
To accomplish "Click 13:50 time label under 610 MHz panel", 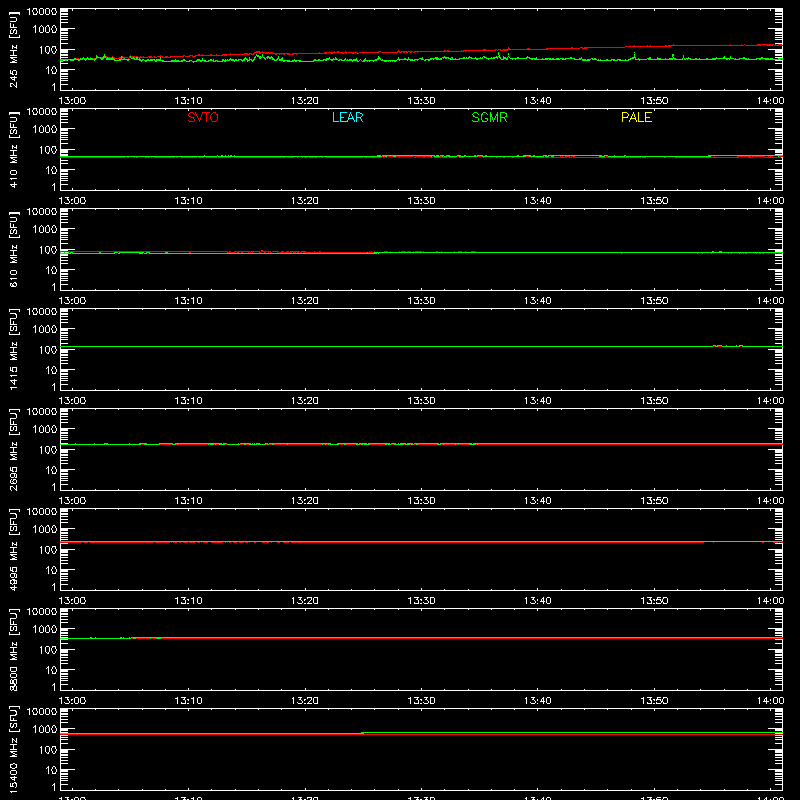I will pos(654,301).
